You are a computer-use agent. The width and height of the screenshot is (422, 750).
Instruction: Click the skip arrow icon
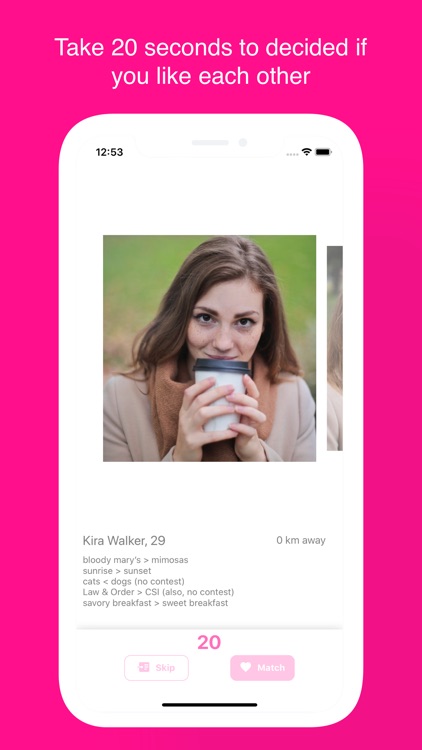[144, 667]
